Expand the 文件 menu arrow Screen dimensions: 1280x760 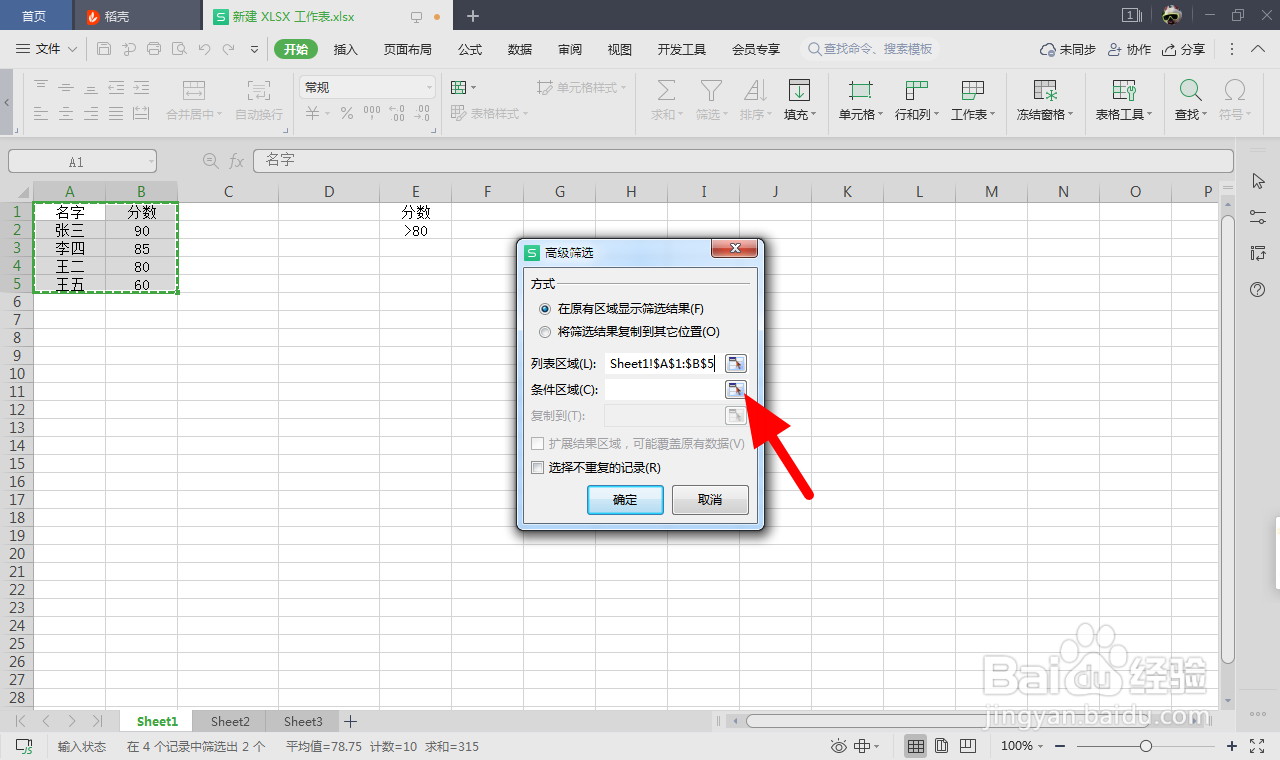(72, 49)
